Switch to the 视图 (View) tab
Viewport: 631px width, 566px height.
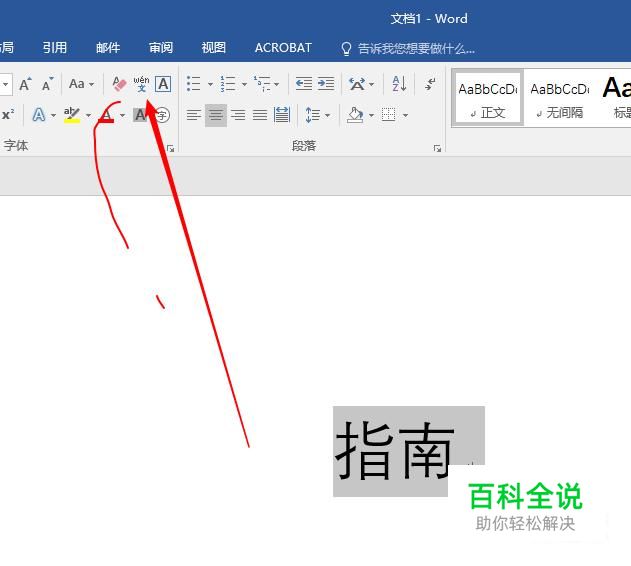214,48
